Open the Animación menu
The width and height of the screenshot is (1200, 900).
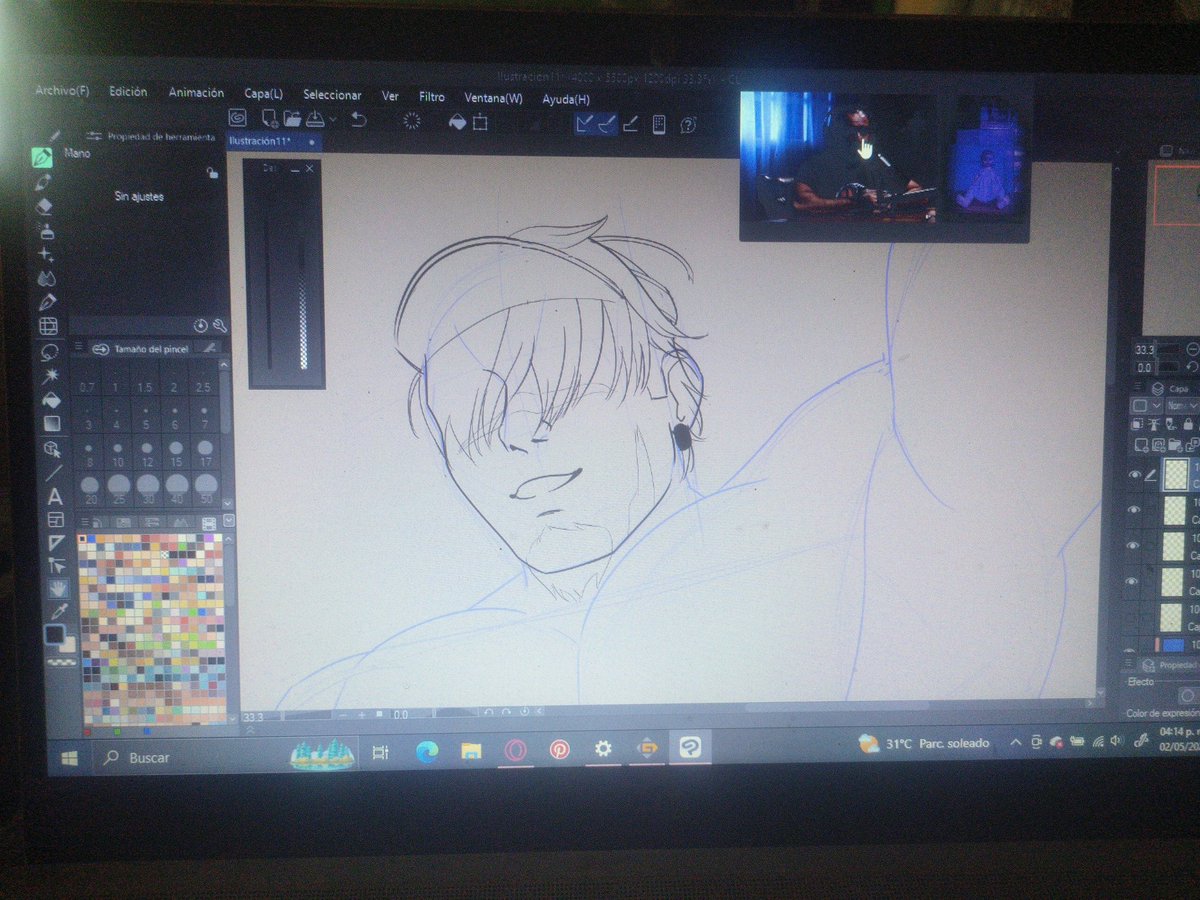(x=196, y=92)
